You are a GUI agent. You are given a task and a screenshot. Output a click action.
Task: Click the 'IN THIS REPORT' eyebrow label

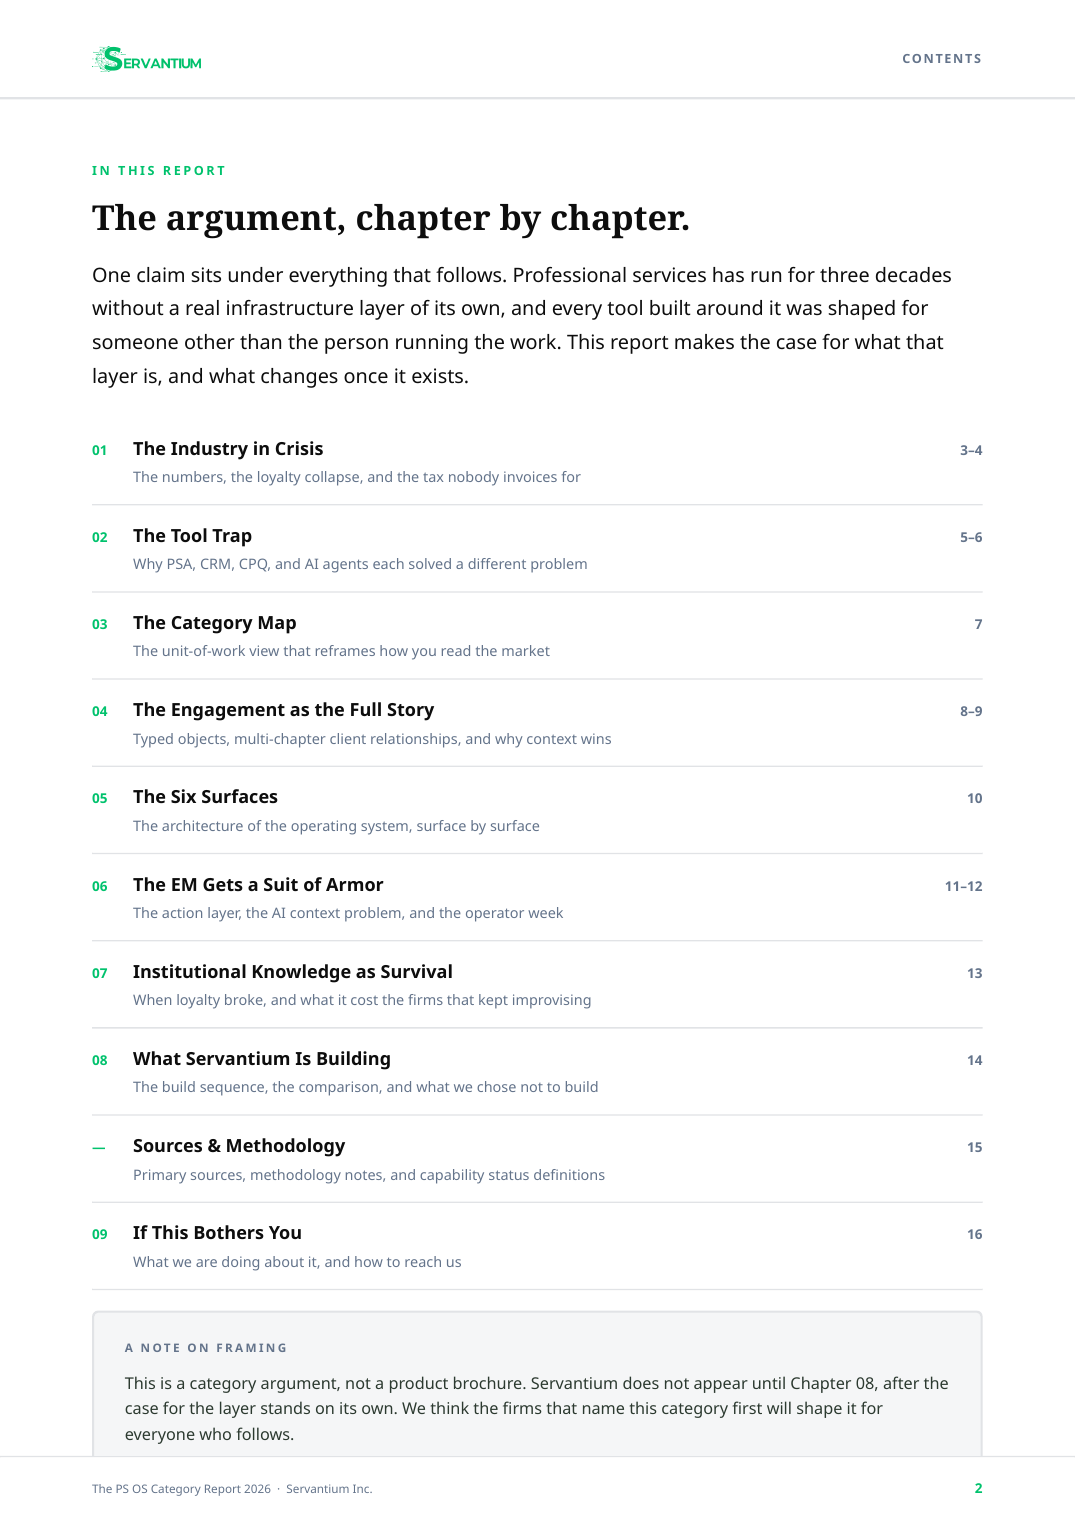[159, 171]
